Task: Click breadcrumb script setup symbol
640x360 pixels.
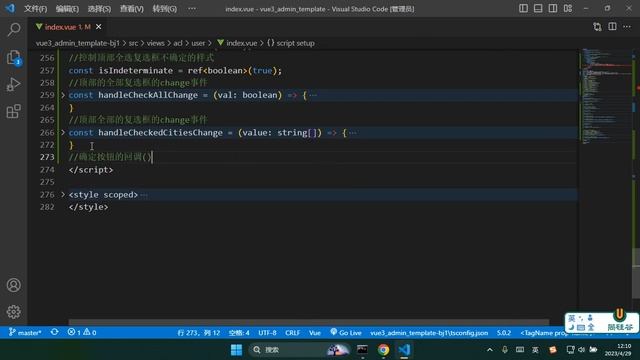Action: (291, 43)
